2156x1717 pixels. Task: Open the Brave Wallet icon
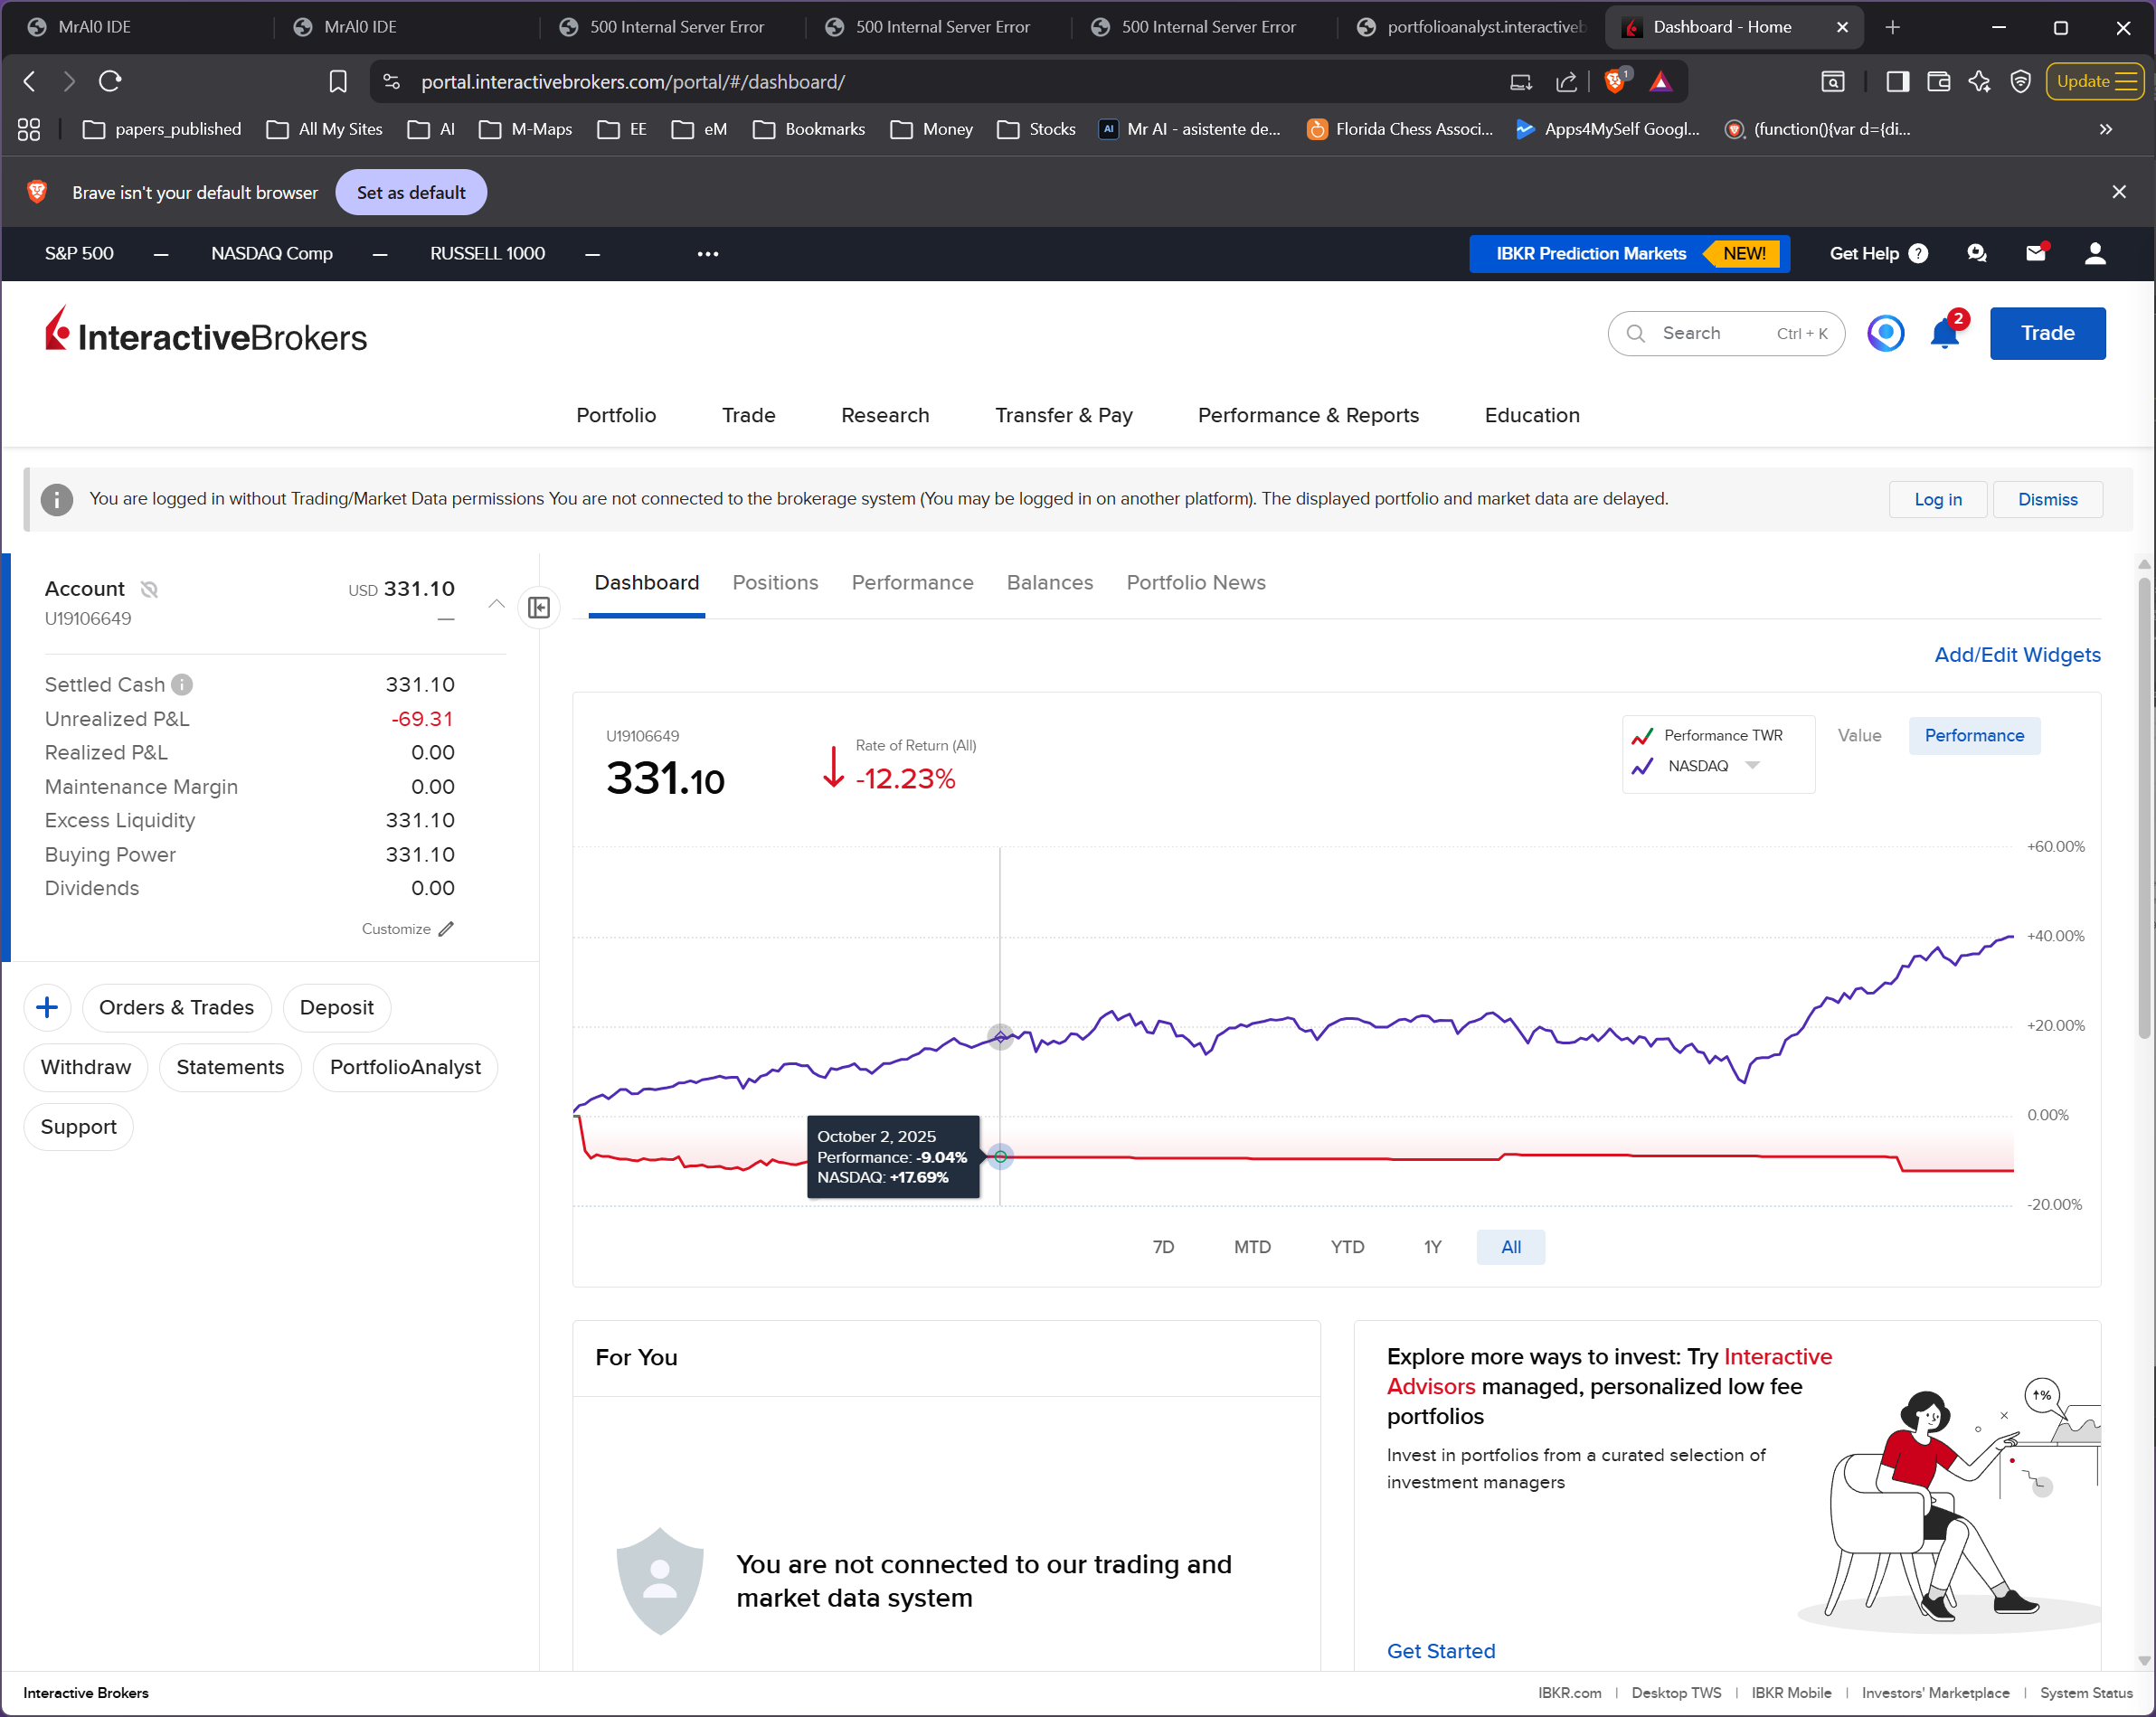pos(1939,81)
